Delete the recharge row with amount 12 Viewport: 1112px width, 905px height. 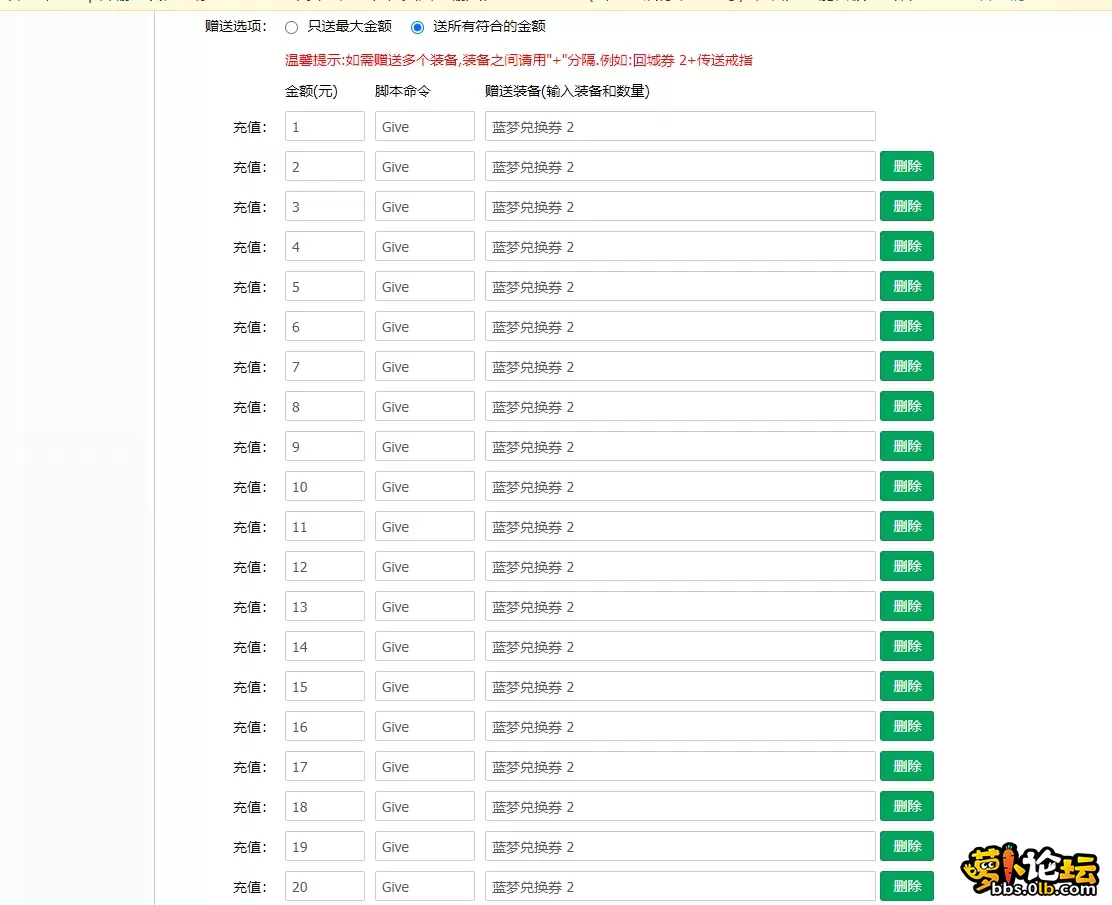click(x=906, y=566)
